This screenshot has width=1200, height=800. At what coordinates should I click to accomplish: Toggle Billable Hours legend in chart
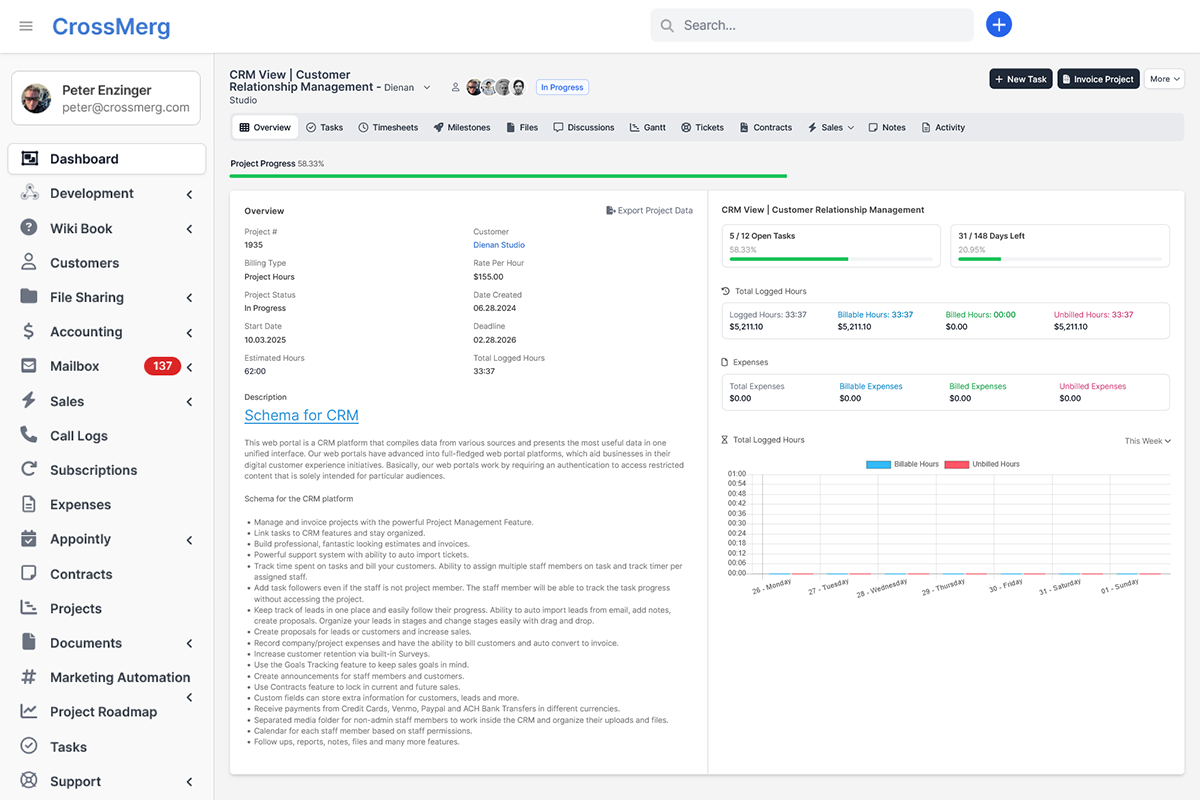(x=903, y=464)
